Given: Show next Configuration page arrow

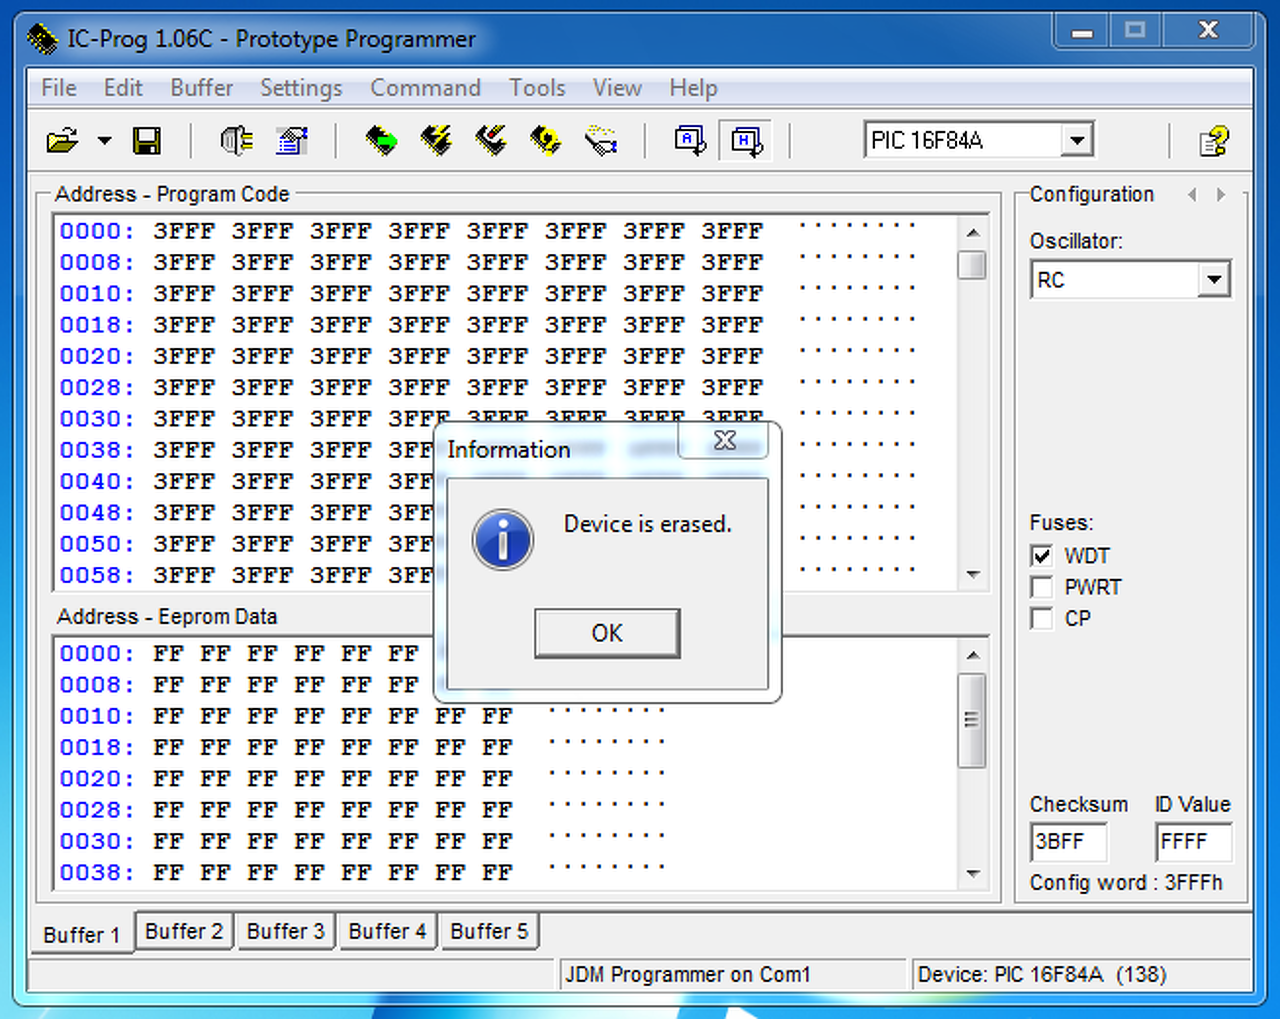Looking at the screenshot, I should point(1221,195).
